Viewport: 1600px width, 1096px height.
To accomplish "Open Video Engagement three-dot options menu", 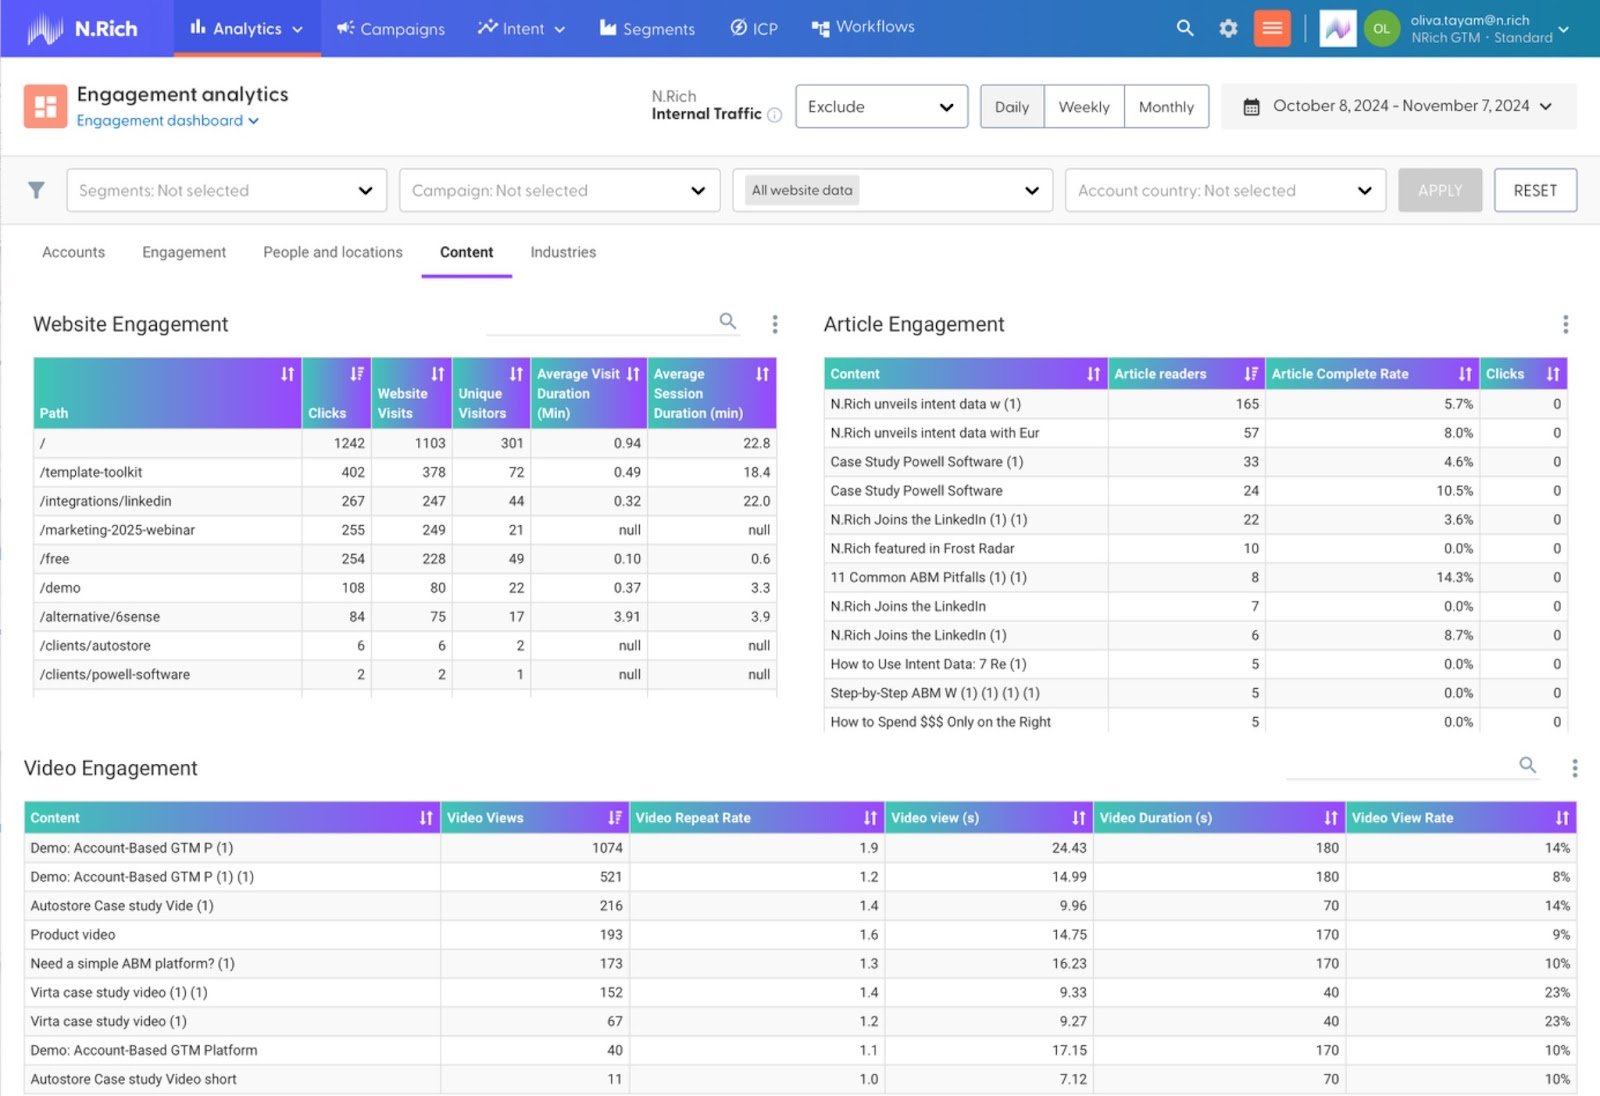I will tap(1574, 768).
